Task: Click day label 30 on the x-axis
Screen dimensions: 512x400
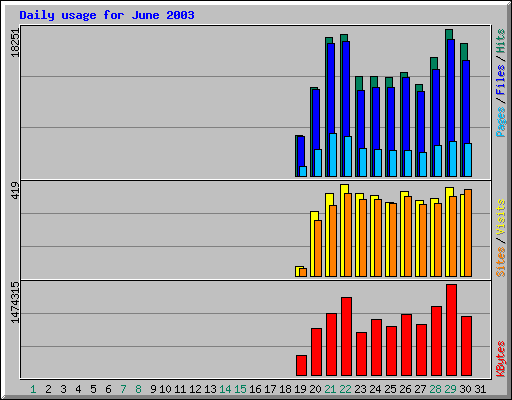Action: tap(465, 389)
